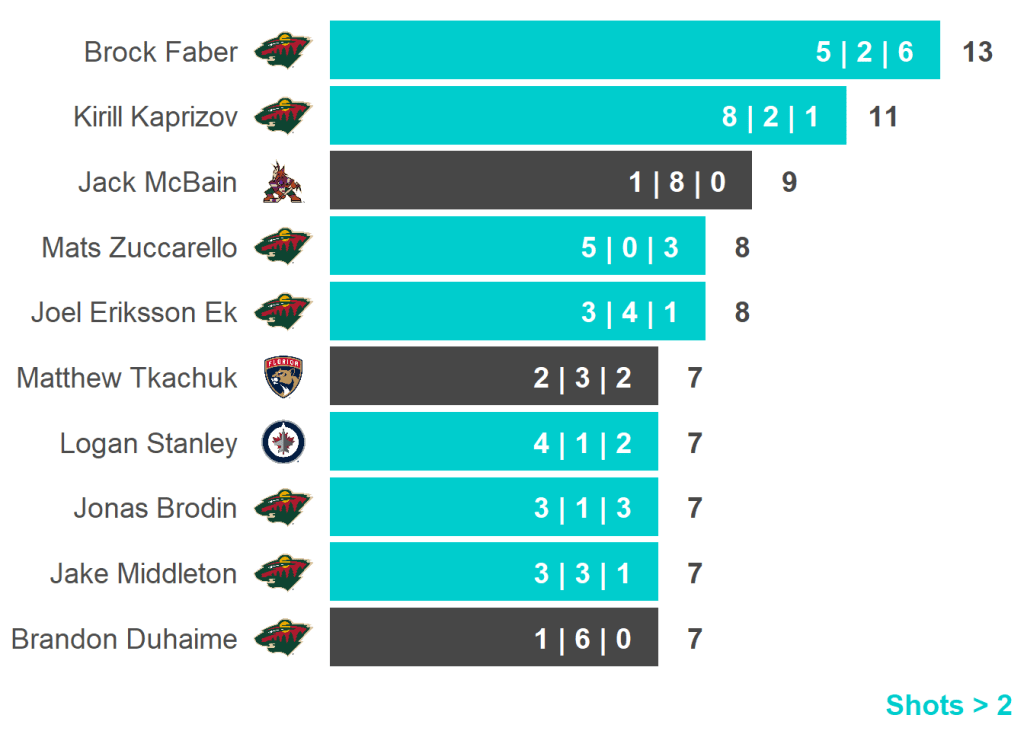
Task: Select the Brock Faber teal bar
Action: click(x=634, y=50)
